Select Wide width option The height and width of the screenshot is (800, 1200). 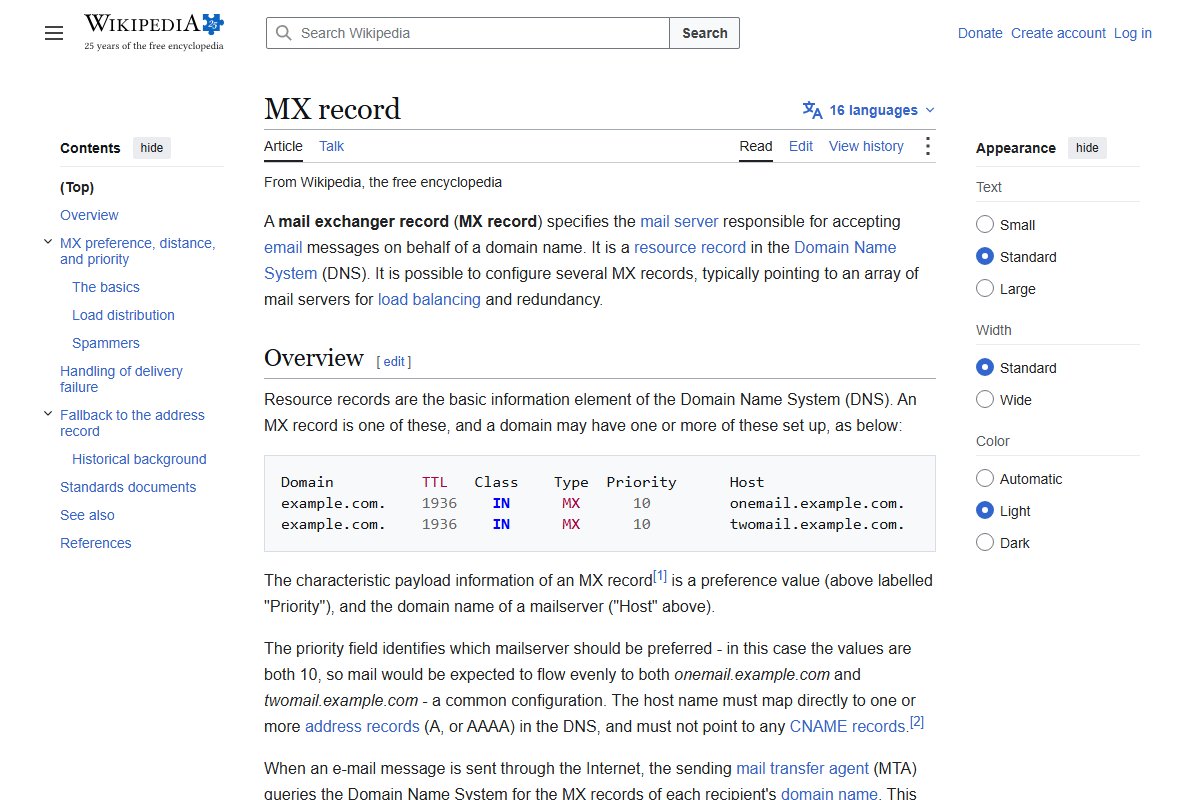985,400
